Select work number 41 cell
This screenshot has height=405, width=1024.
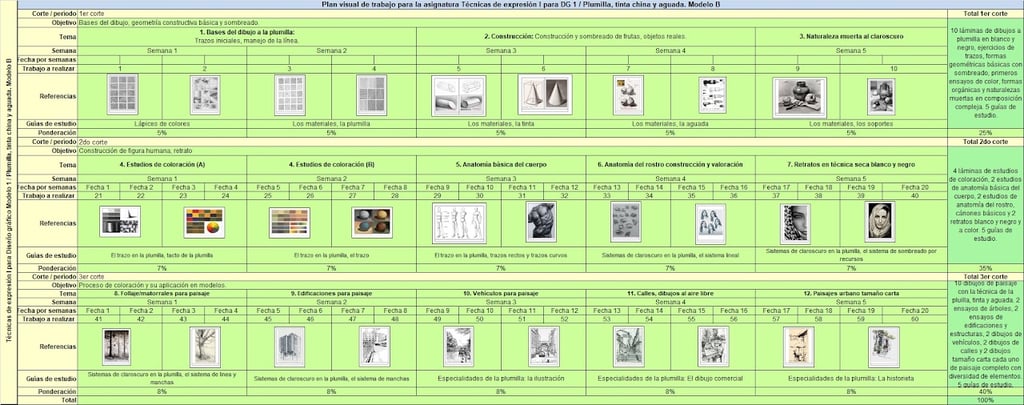[99, 319]
